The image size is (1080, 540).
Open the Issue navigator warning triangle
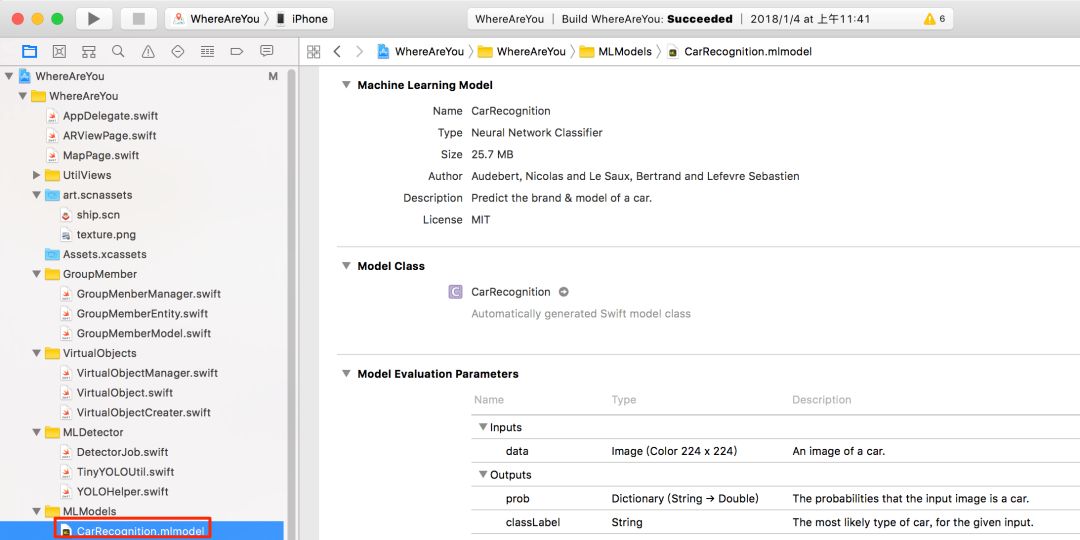148,51
